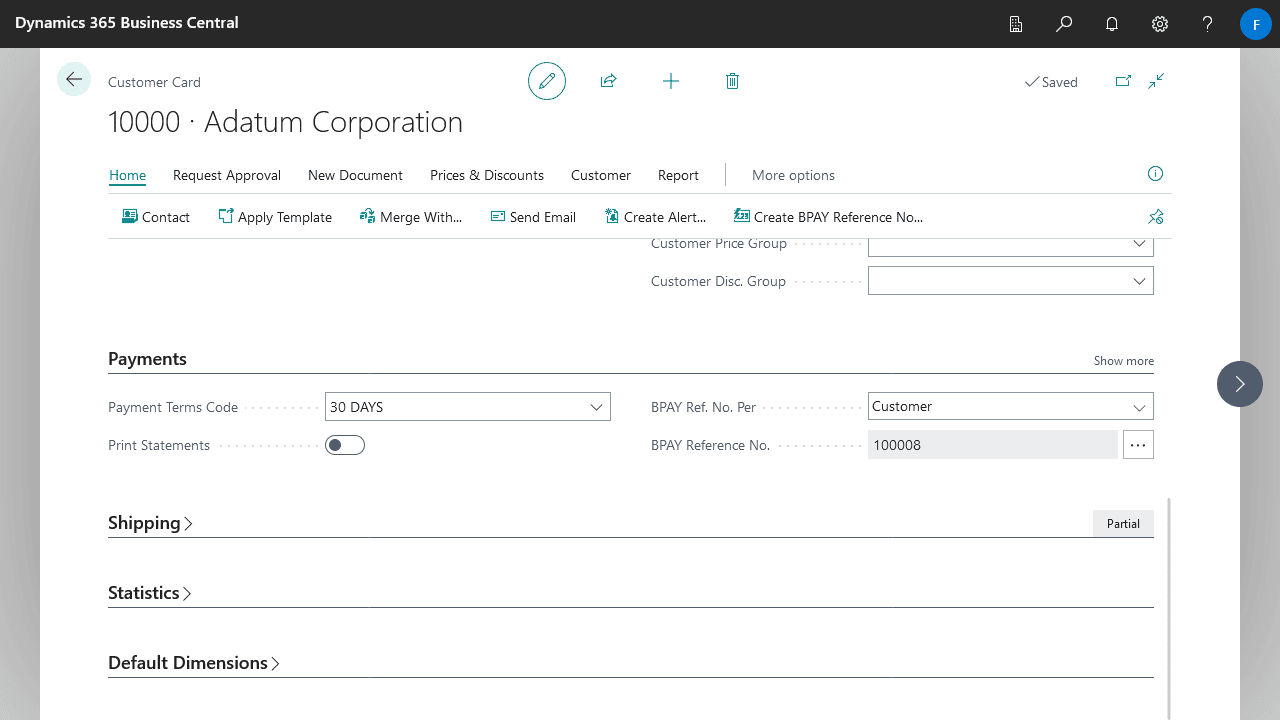Open the settings gear icon
Image resolution: width=1280 pixels, height=720 pixels.
1160,23
